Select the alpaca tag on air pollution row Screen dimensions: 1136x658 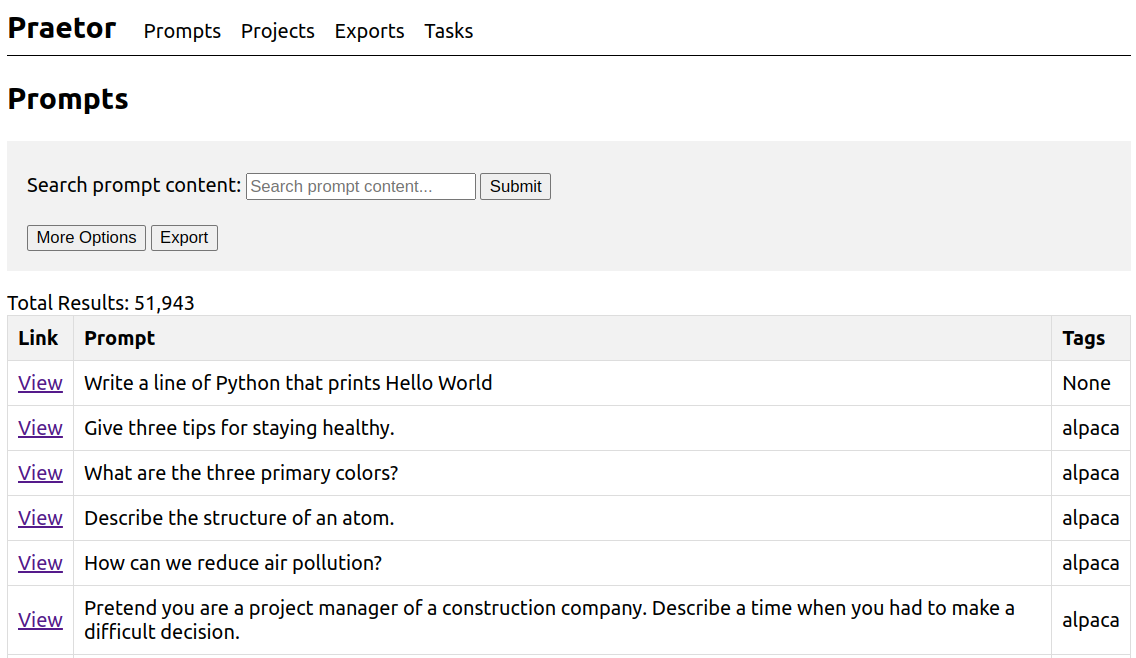tap(1090, 563)
